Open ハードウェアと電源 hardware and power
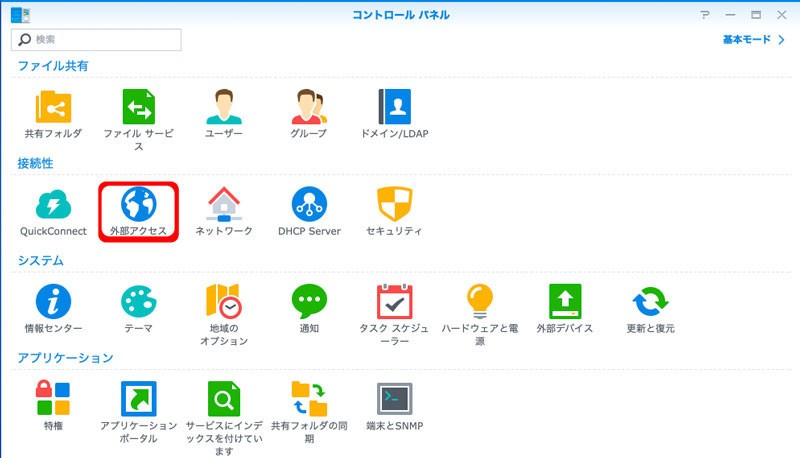Viewport: 800px width, 458px height. pos(480,301)
